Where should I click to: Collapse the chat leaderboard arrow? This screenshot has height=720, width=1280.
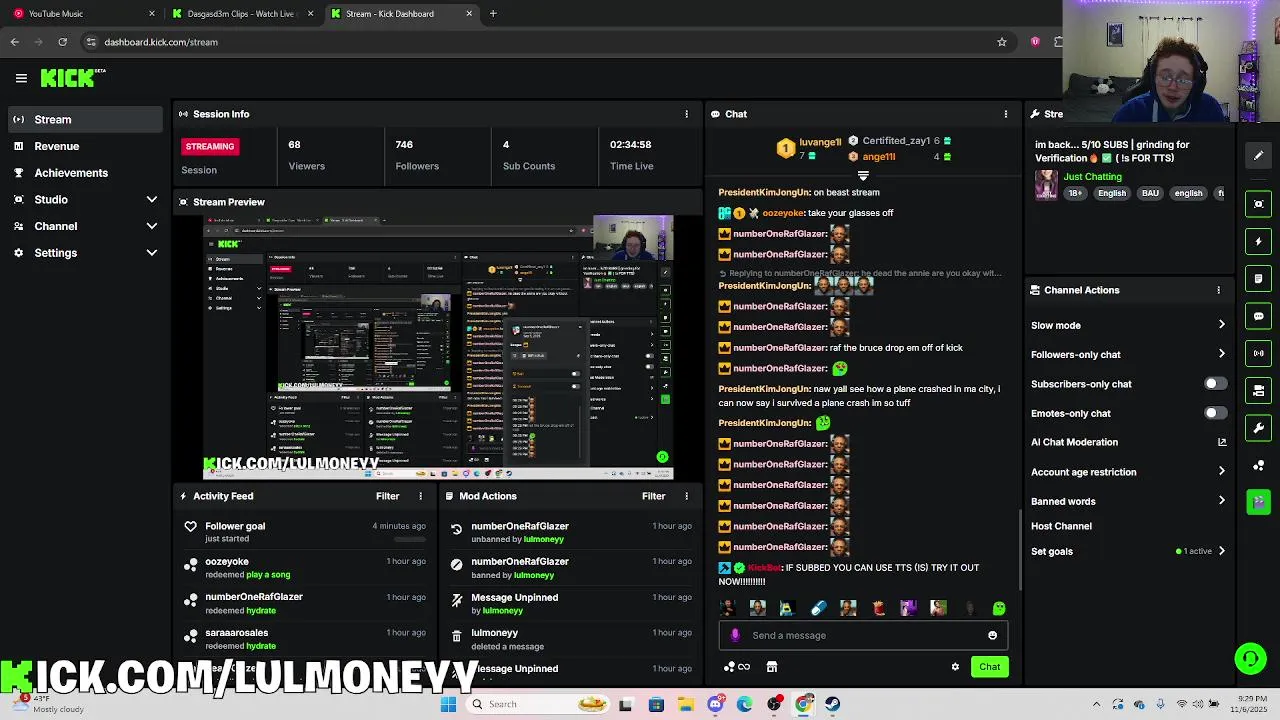point(863,176)
